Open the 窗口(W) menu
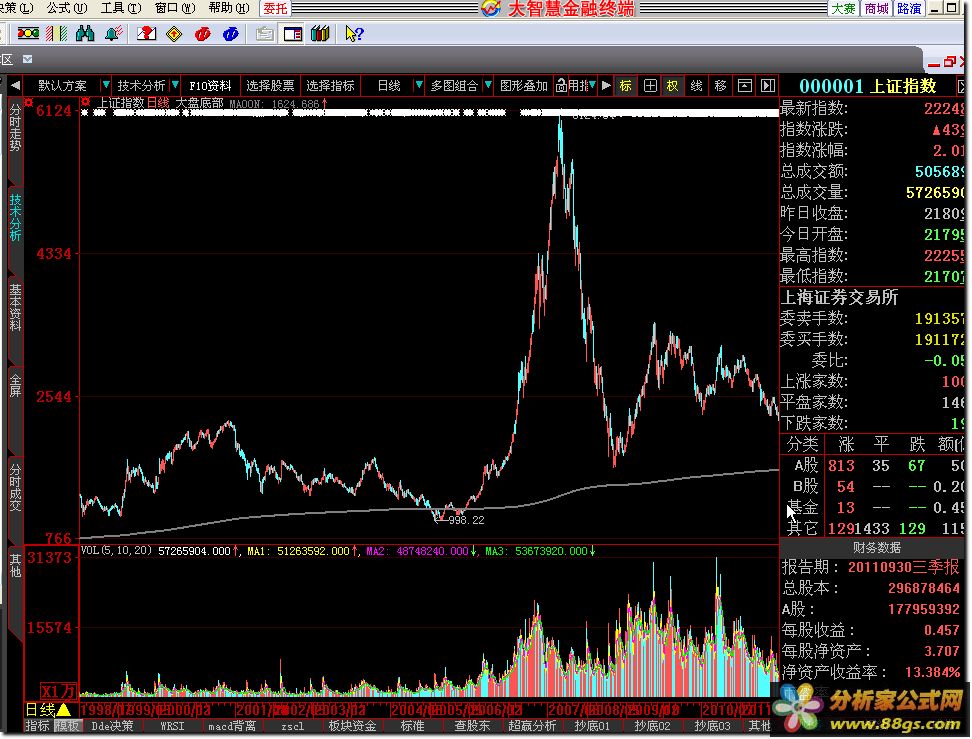Image resolution: width=972 pixels, height=739 pixels. coord(175,8)
